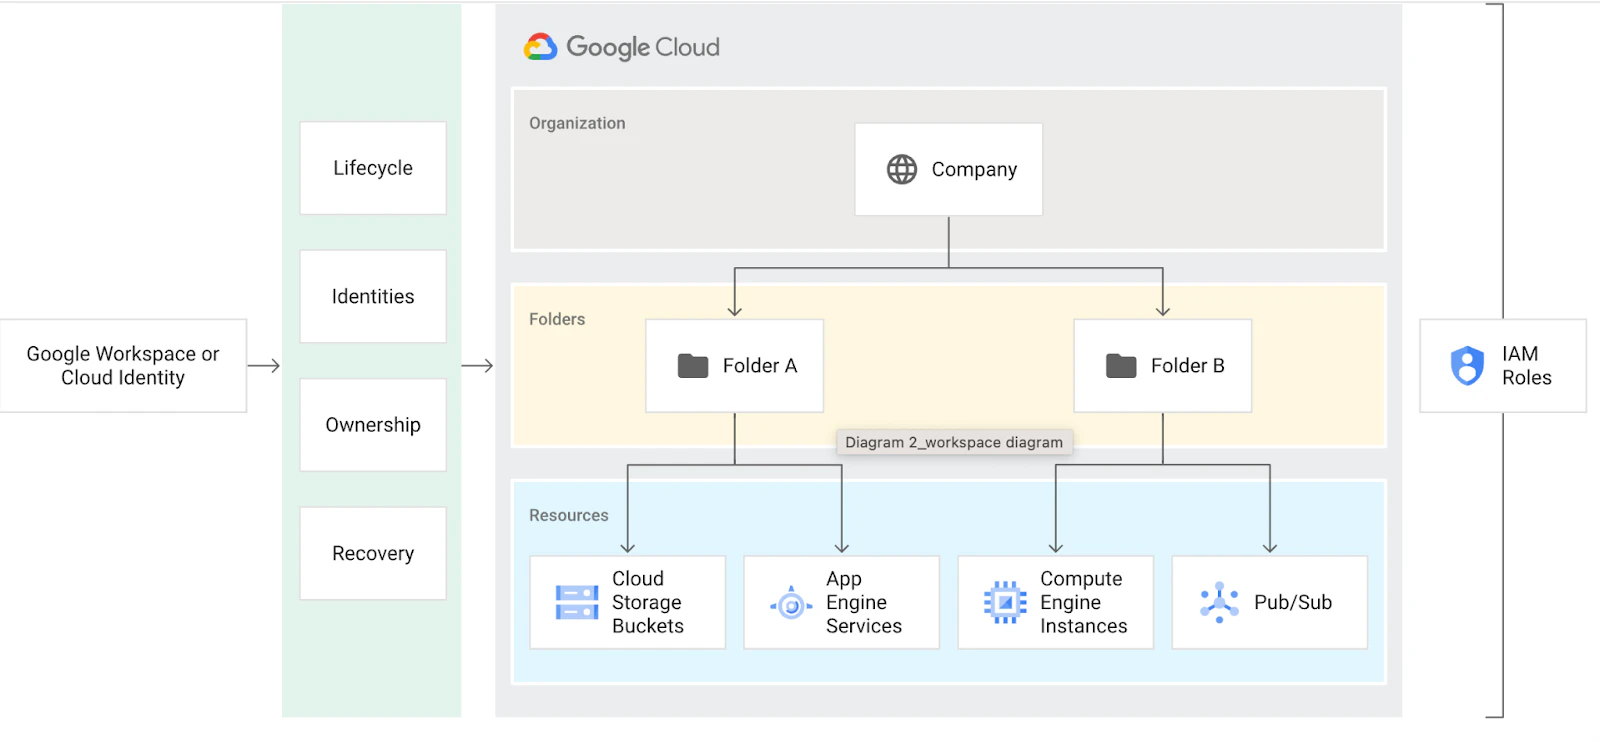The width and height of the screenshot is (1600, 742).
Task: Select the Lifecycle box
Action: click(x=373, y=168)
